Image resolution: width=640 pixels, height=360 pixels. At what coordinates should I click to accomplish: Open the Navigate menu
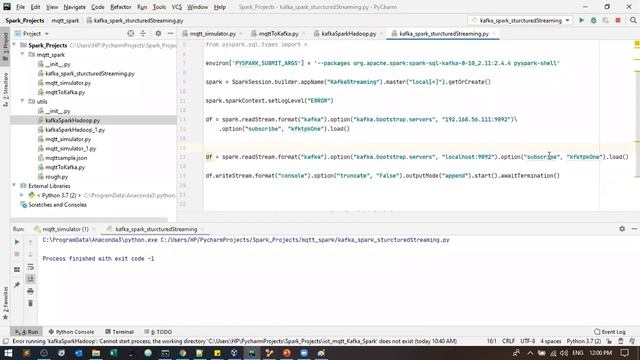tap(75, 7)
